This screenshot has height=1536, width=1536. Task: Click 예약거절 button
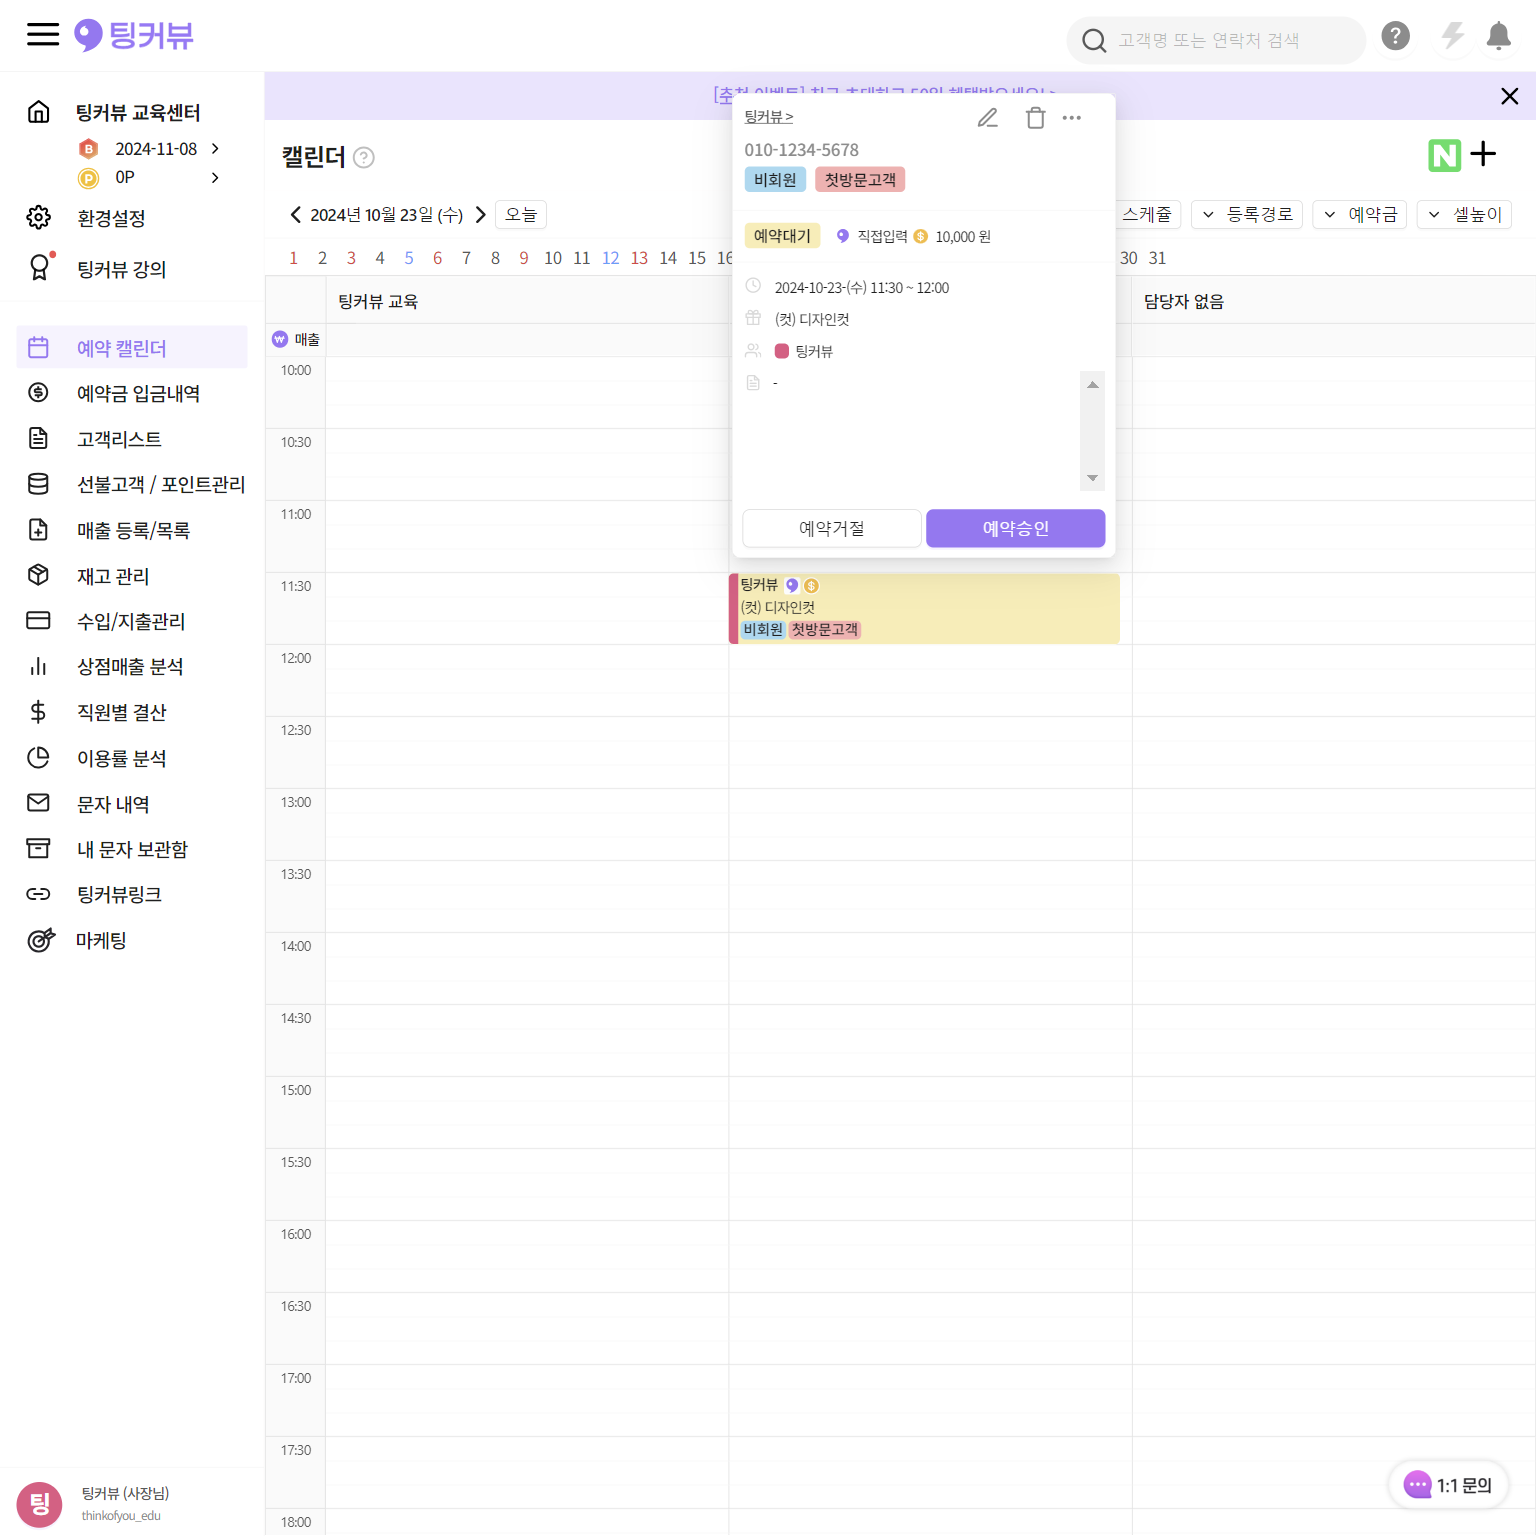832,528
